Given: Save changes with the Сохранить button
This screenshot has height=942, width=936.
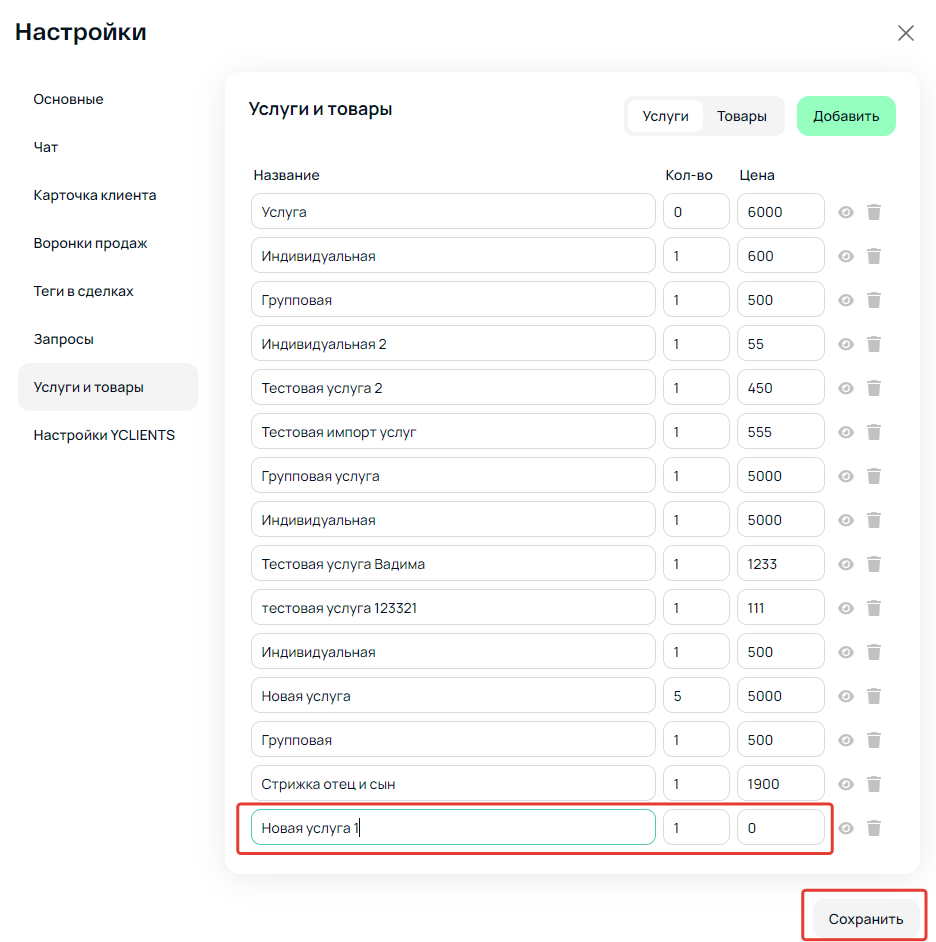Looking at the screenshot, I should [866, 919].
